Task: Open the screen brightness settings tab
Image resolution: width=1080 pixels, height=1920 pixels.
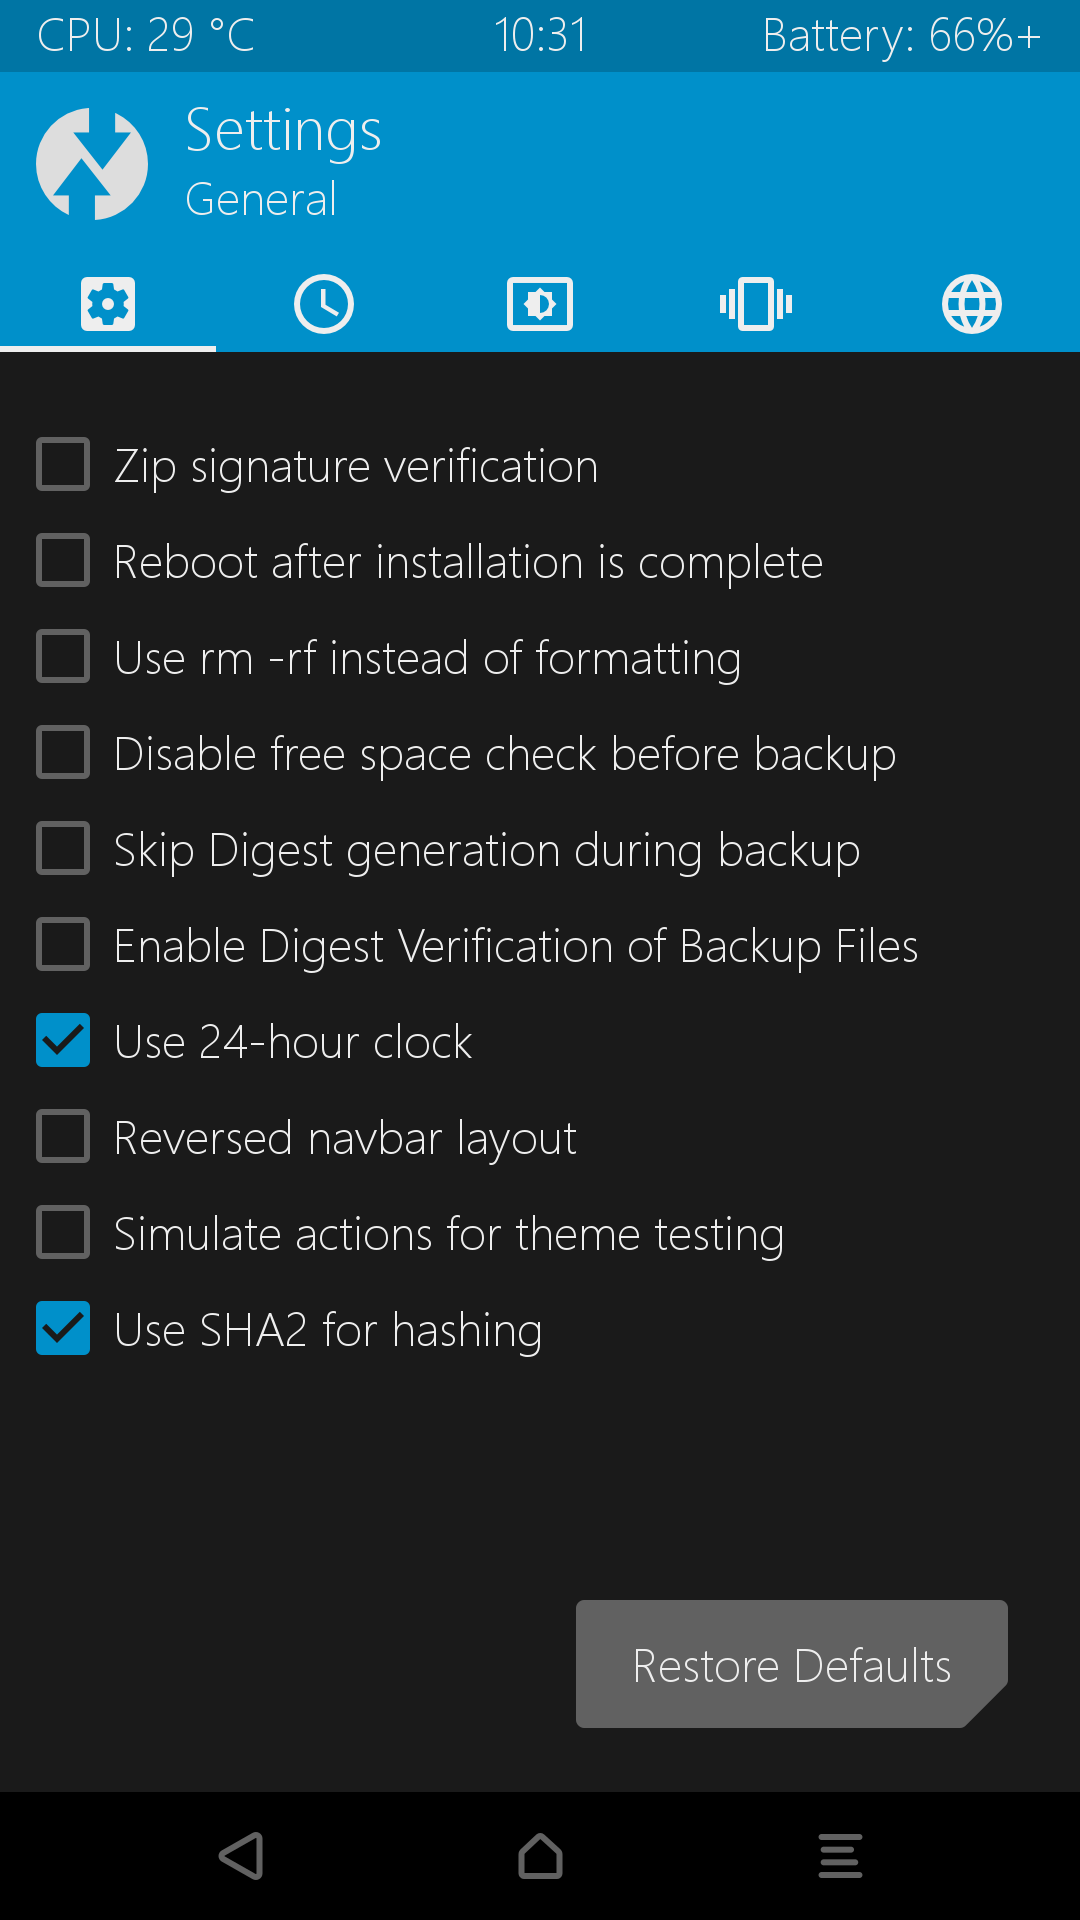Action: [540, 304]
